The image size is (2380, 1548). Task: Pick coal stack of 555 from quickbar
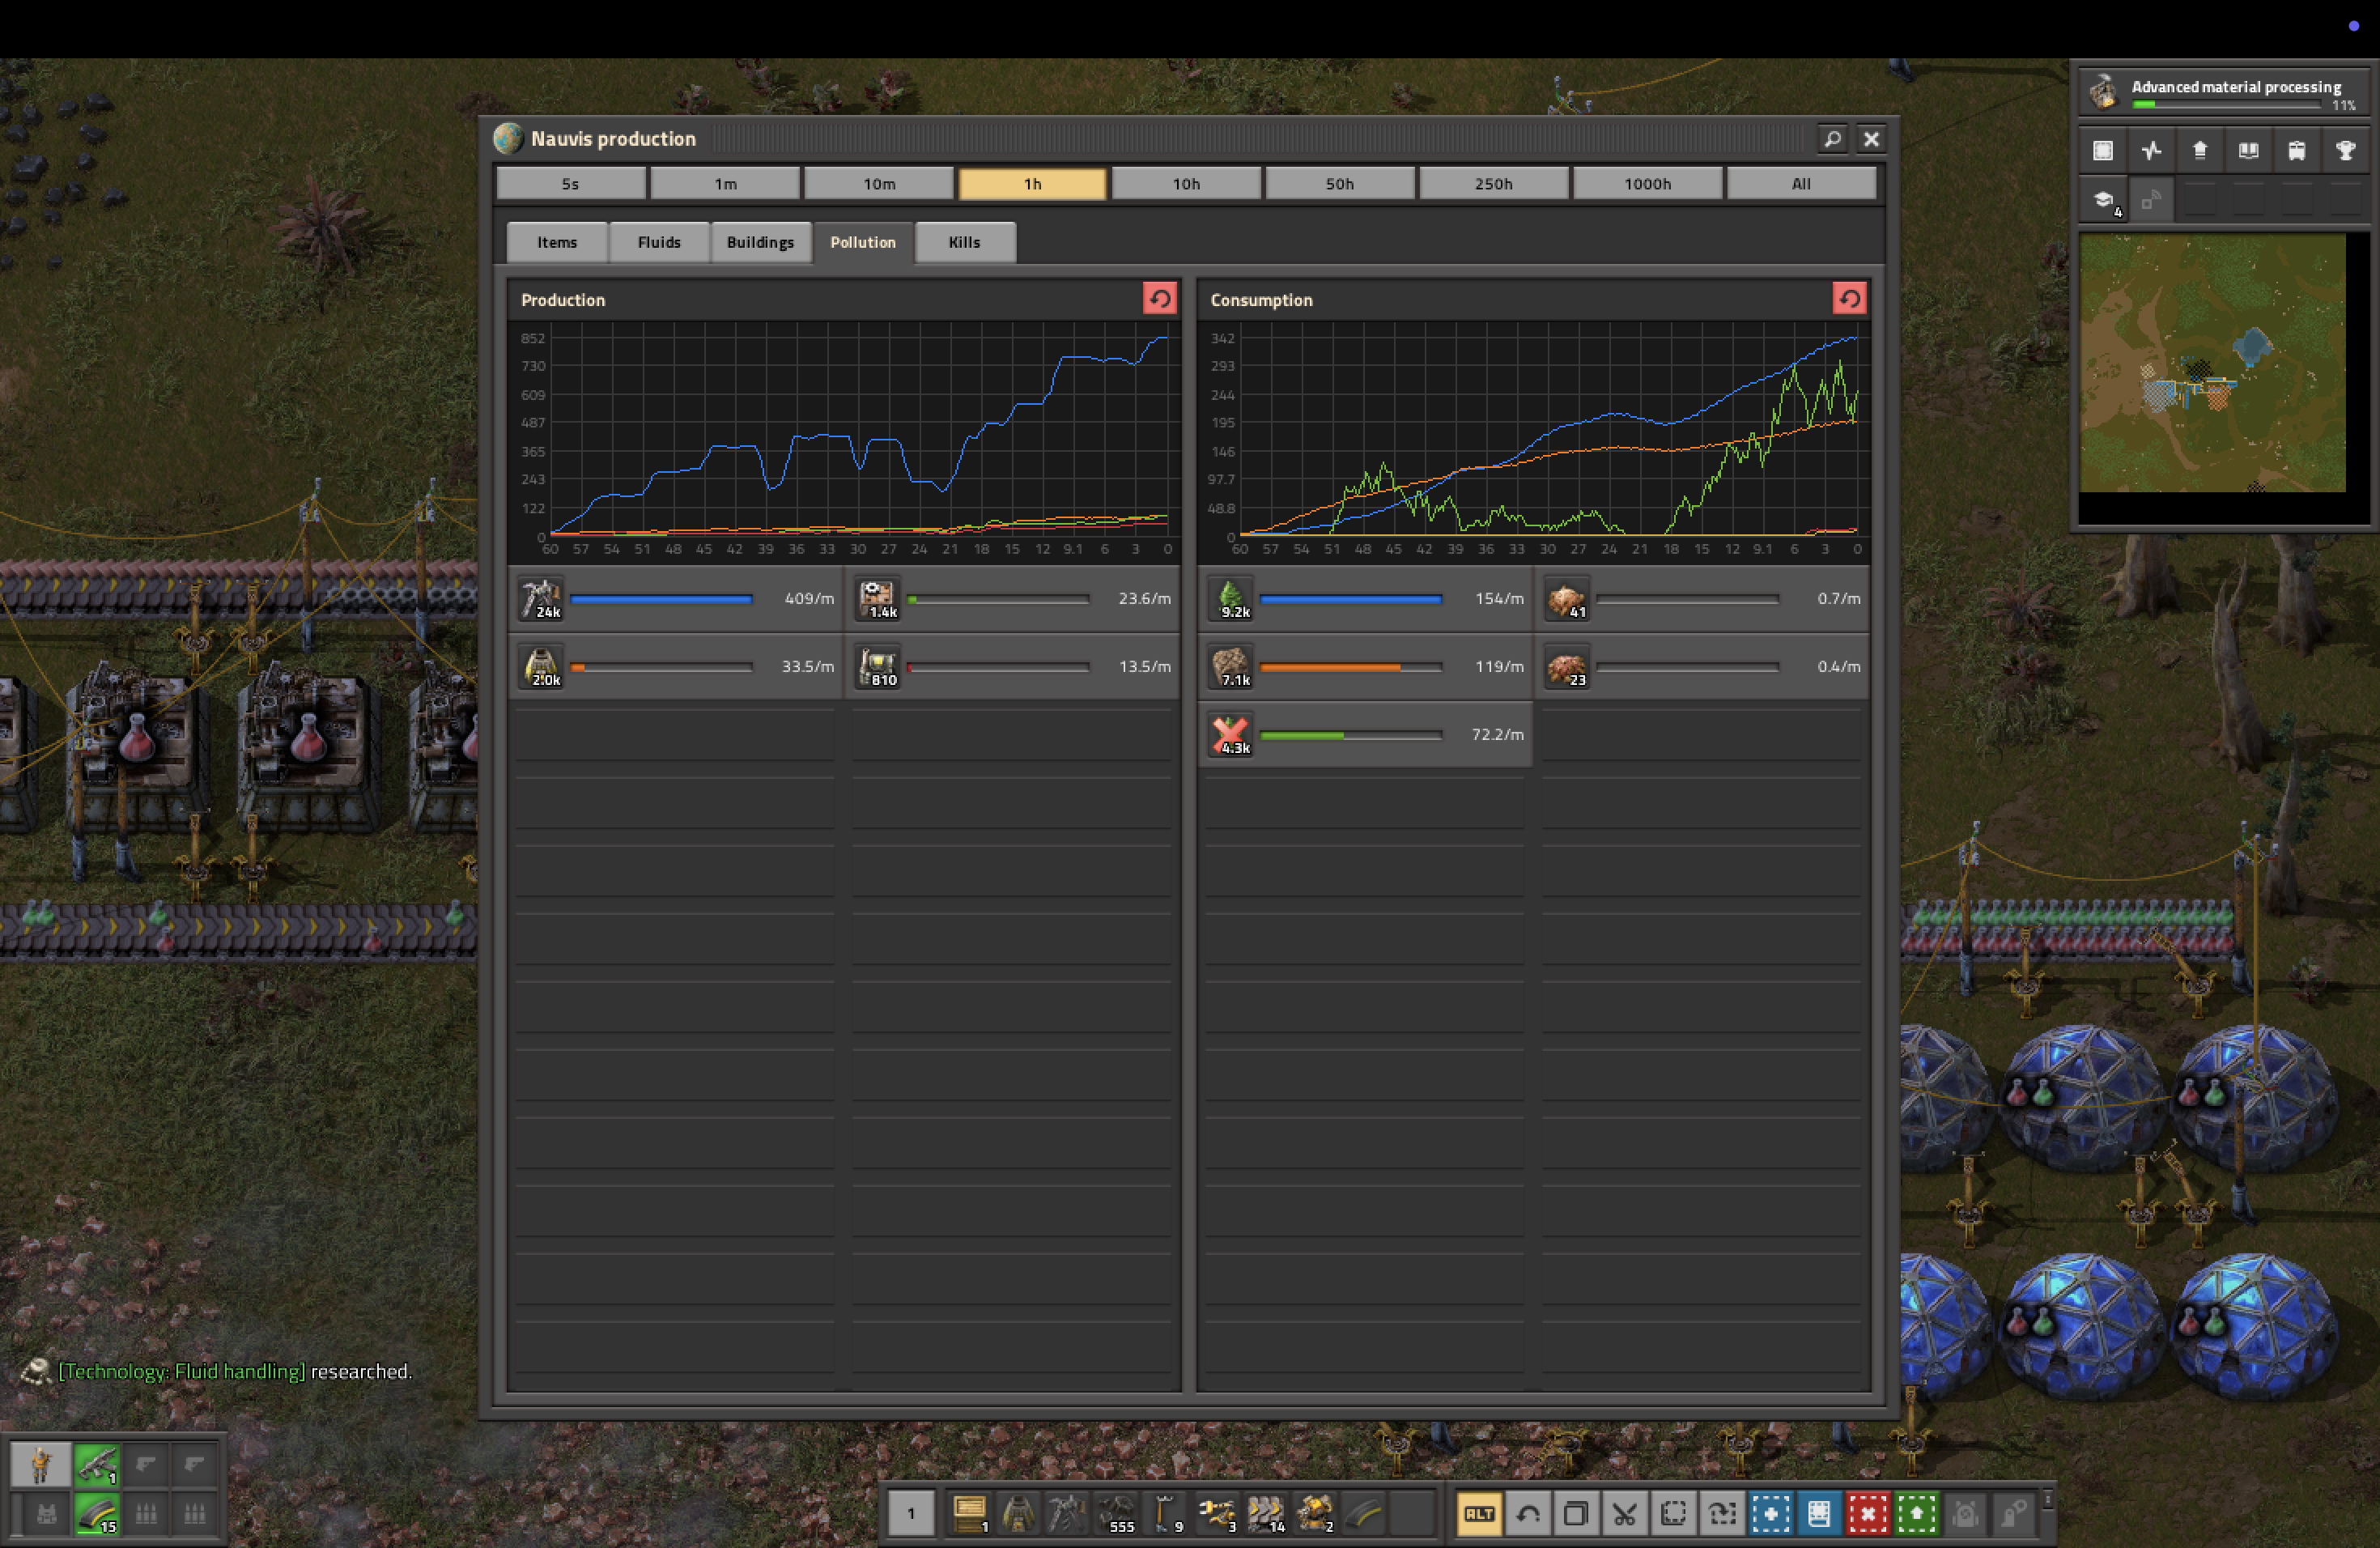tap(1115, 1513)
